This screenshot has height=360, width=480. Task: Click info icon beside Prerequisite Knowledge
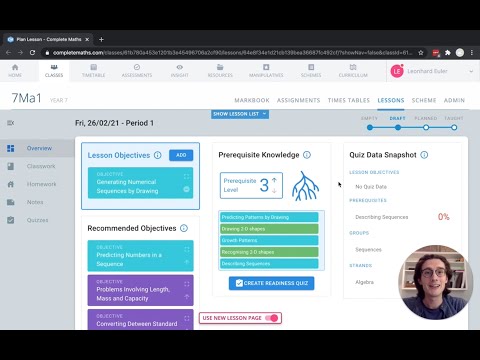307,155
